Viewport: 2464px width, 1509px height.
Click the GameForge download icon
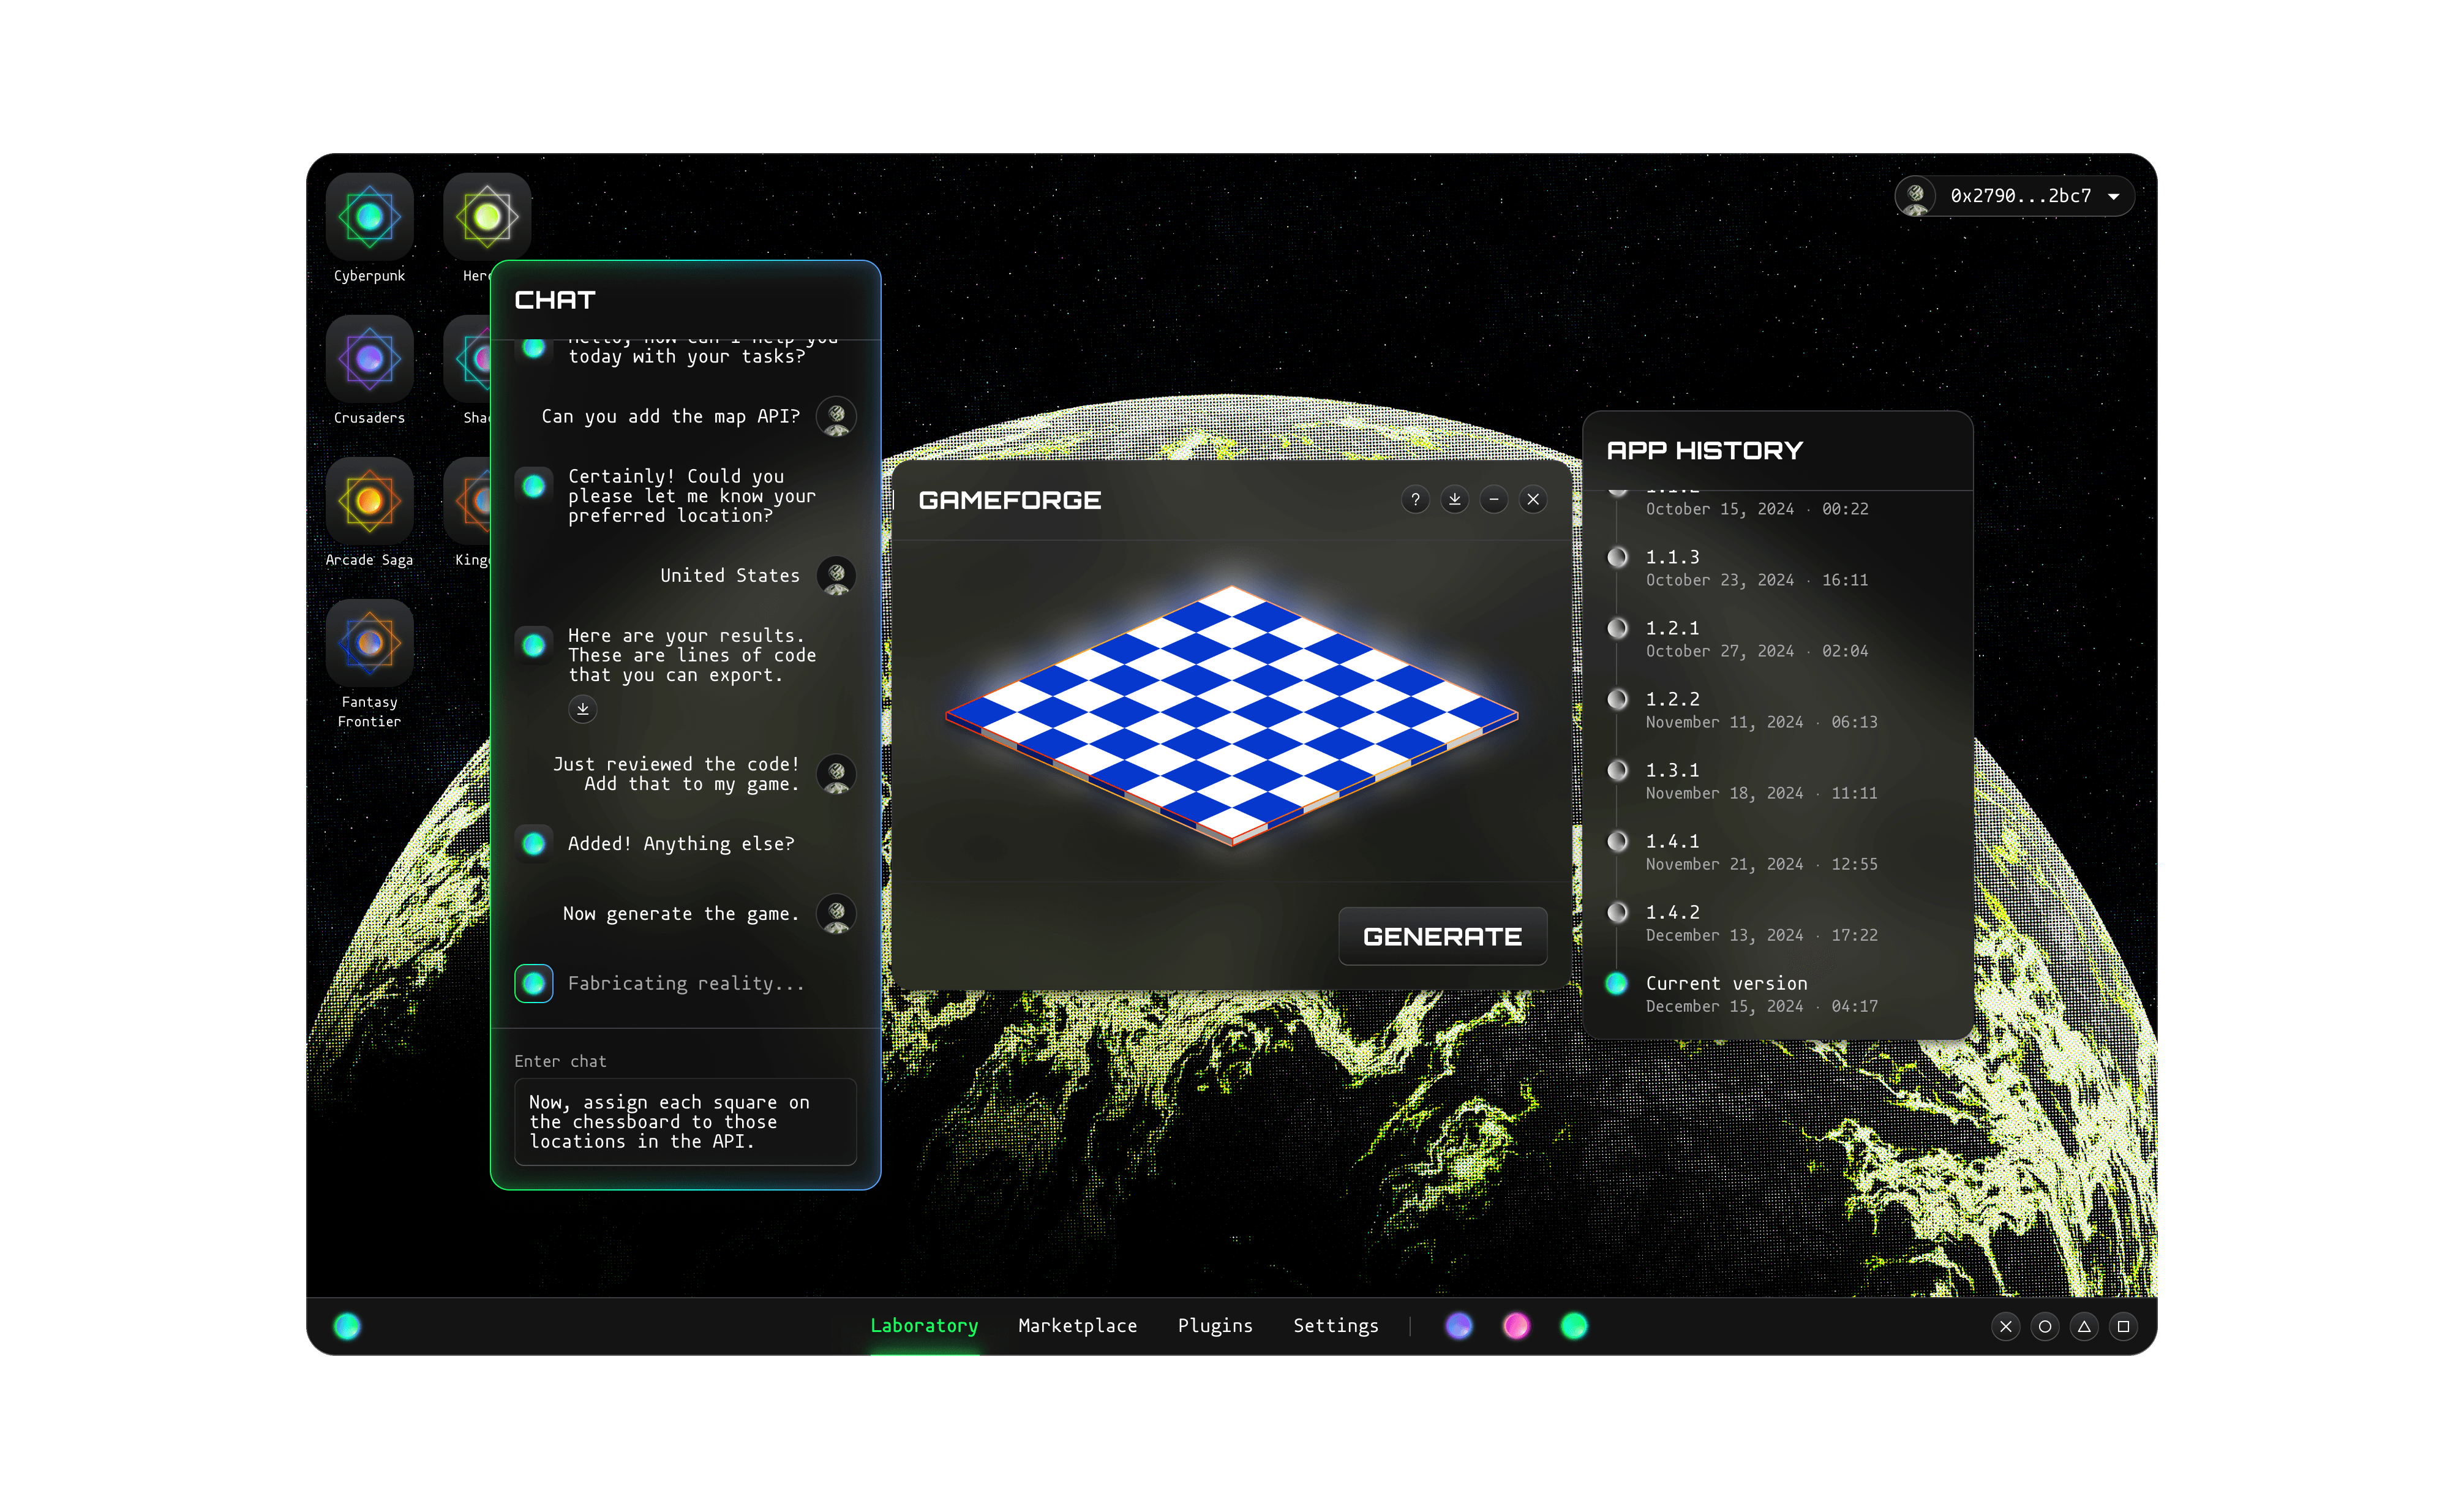(1454, 500)
